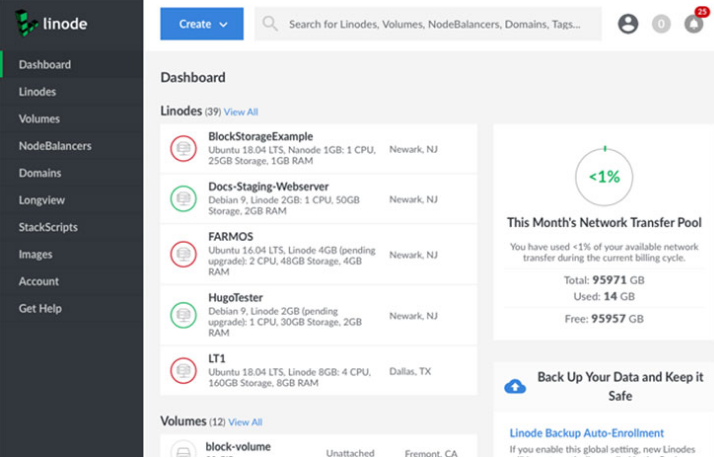Click View All next to Volumes
The width and height of the screenshot is (714, 458).
[245, 423]
